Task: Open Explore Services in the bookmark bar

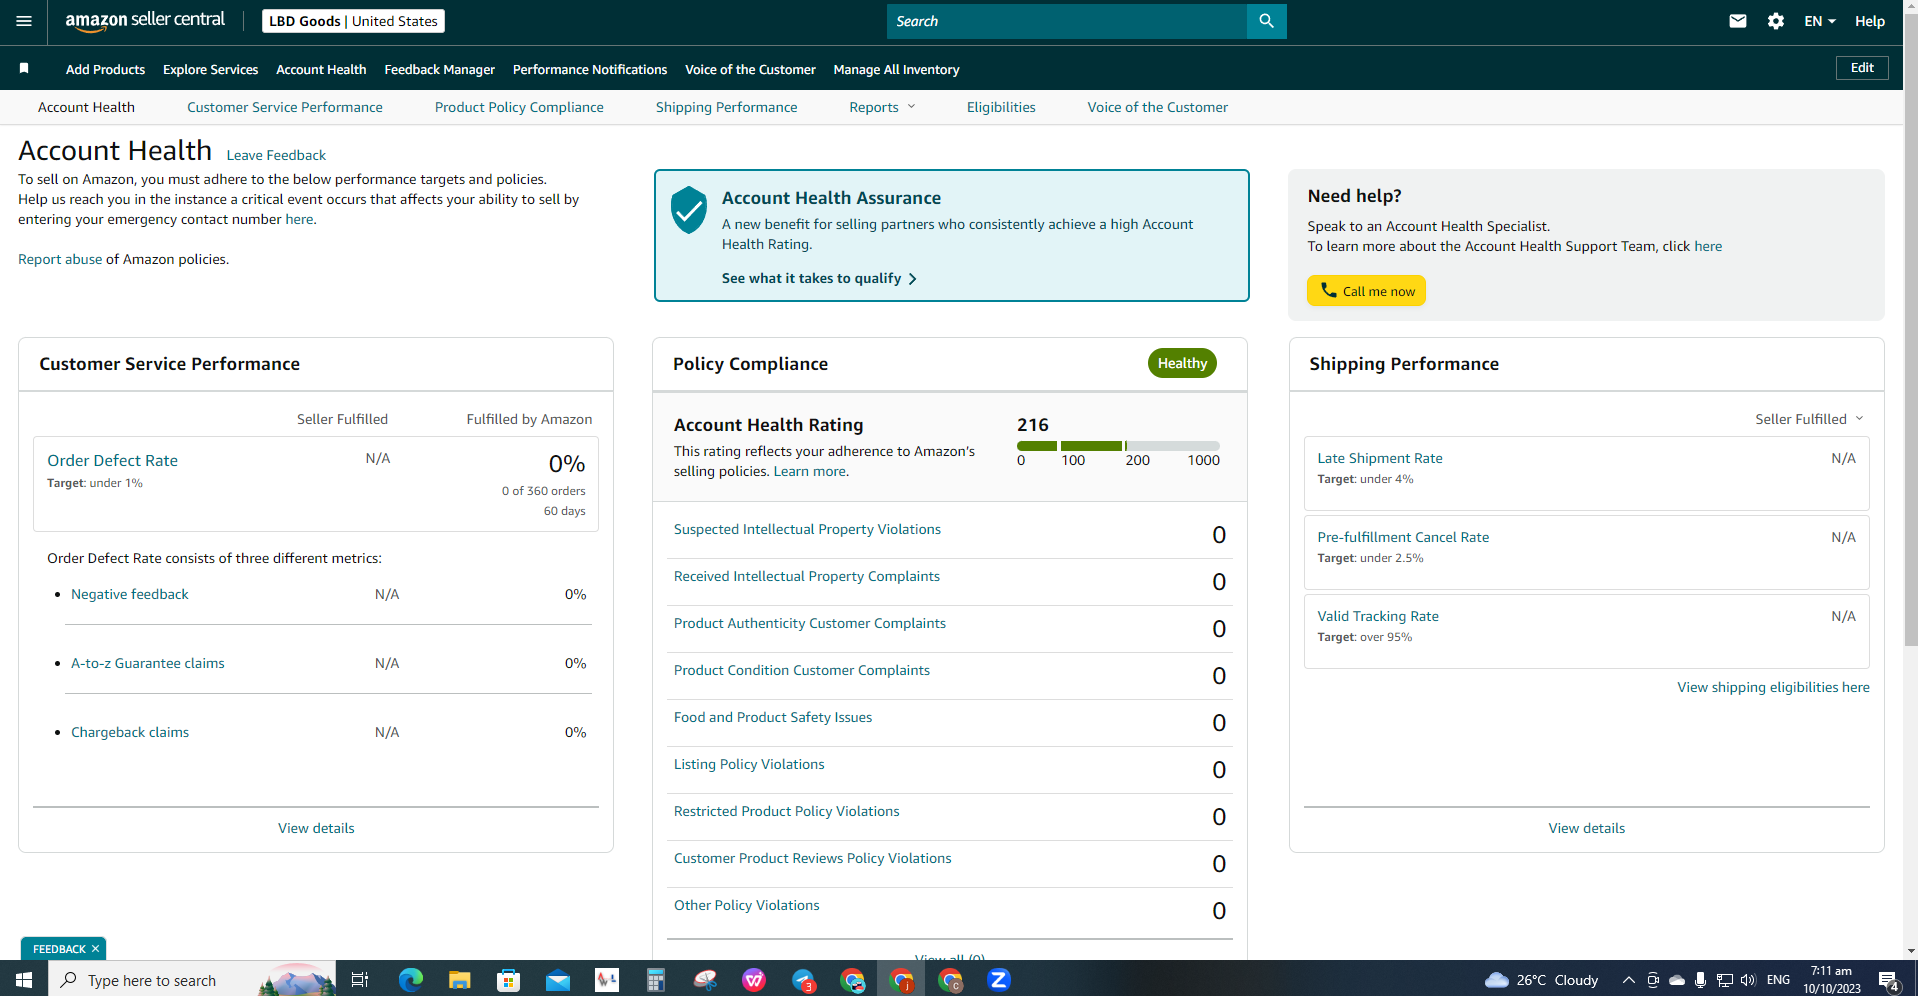Action: [x=210, y=69]
